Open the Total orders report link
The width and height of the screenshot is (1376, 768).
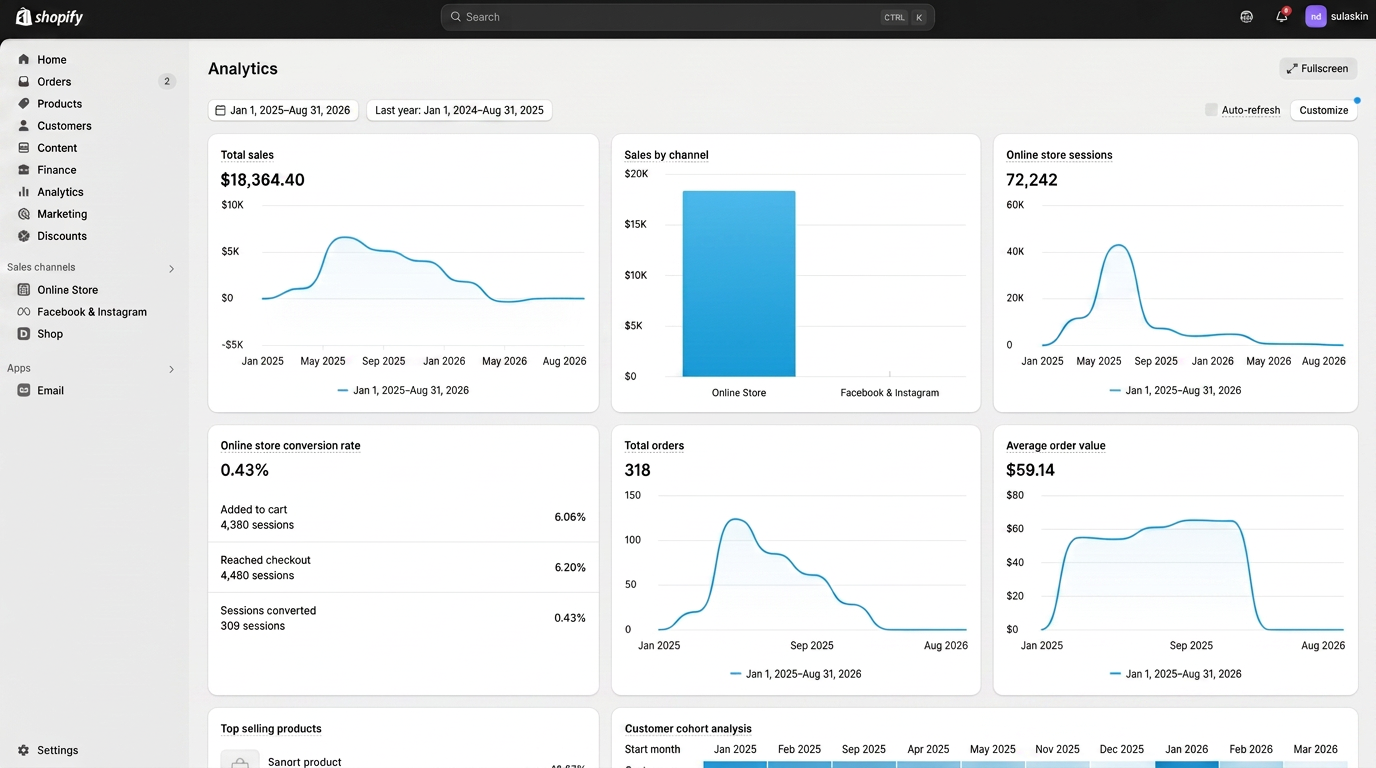654,446
